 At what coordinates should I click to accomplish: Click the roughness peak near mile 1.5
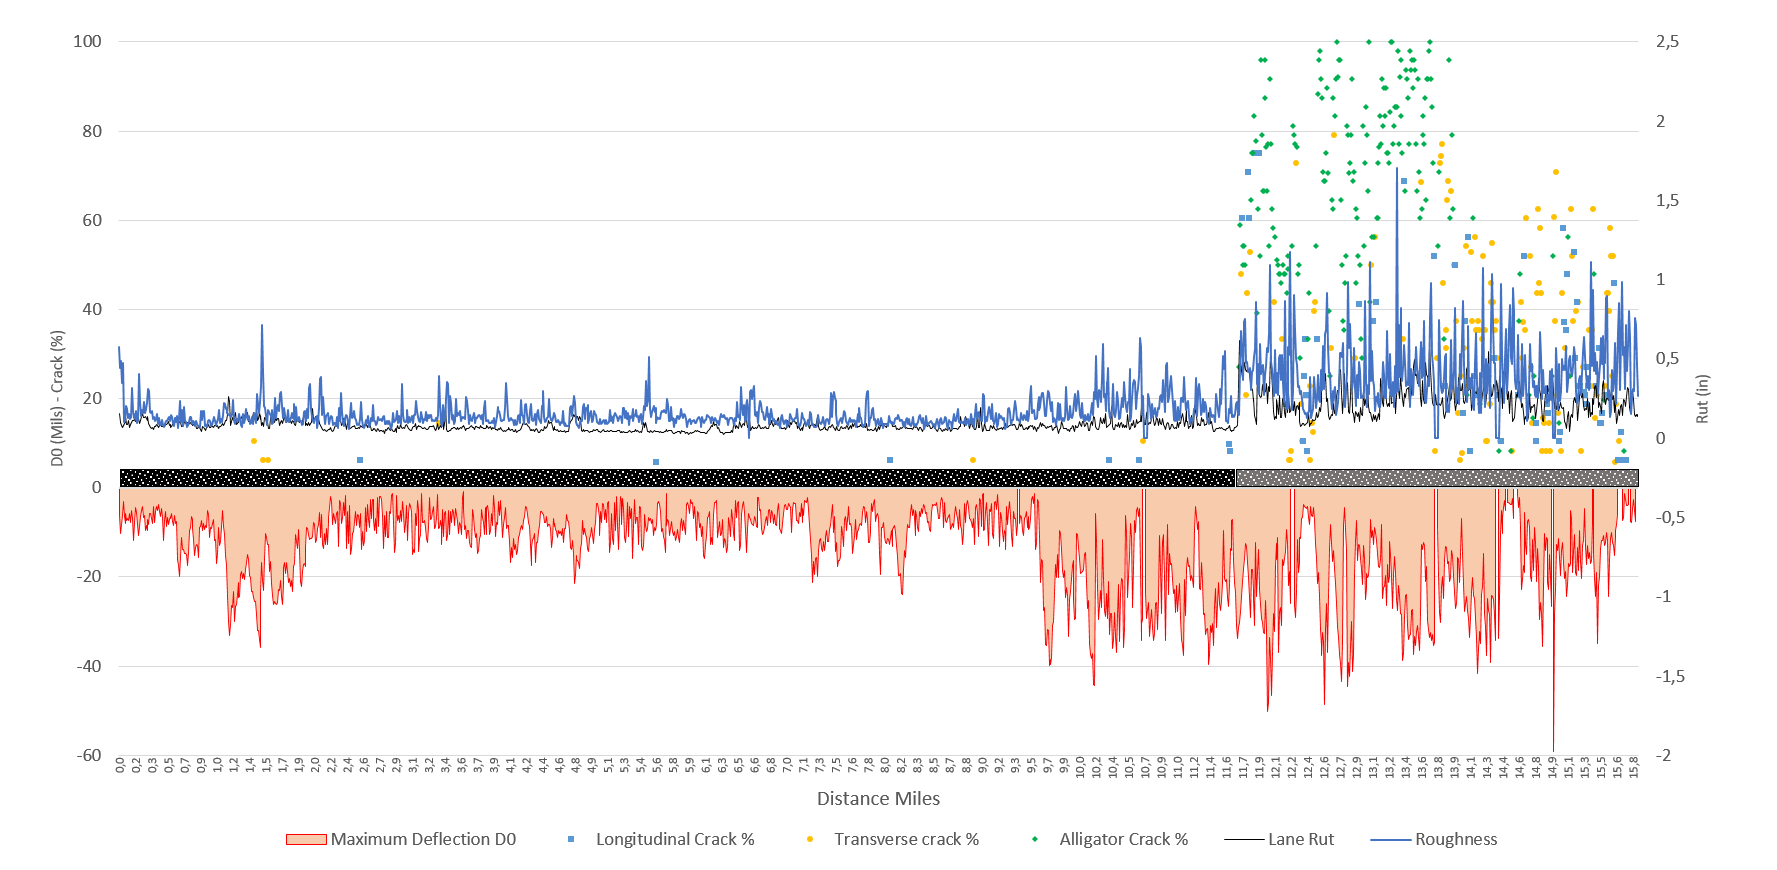[x=262, y=328]
